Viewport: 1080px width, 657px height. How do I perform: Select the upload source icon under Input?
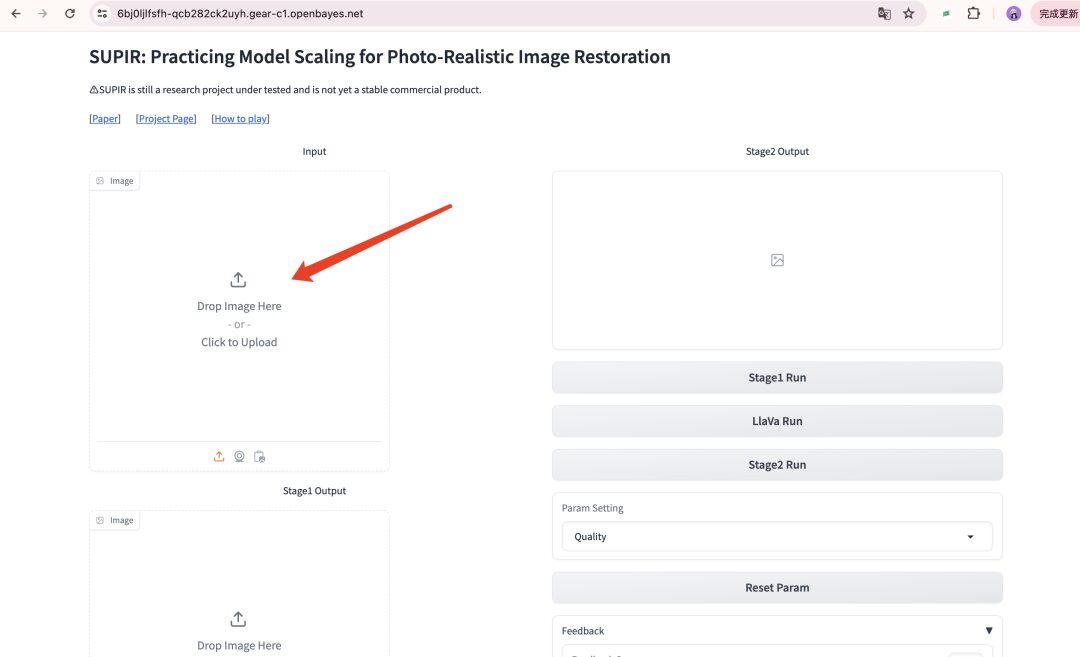tap(219, 457)
